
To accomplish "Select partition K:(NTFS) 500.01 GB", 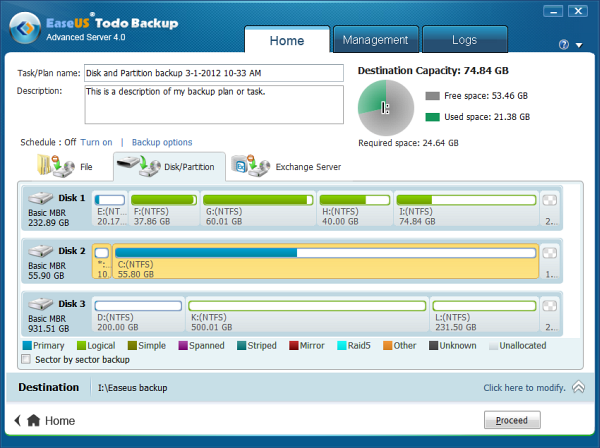I will tap(307, 314).
